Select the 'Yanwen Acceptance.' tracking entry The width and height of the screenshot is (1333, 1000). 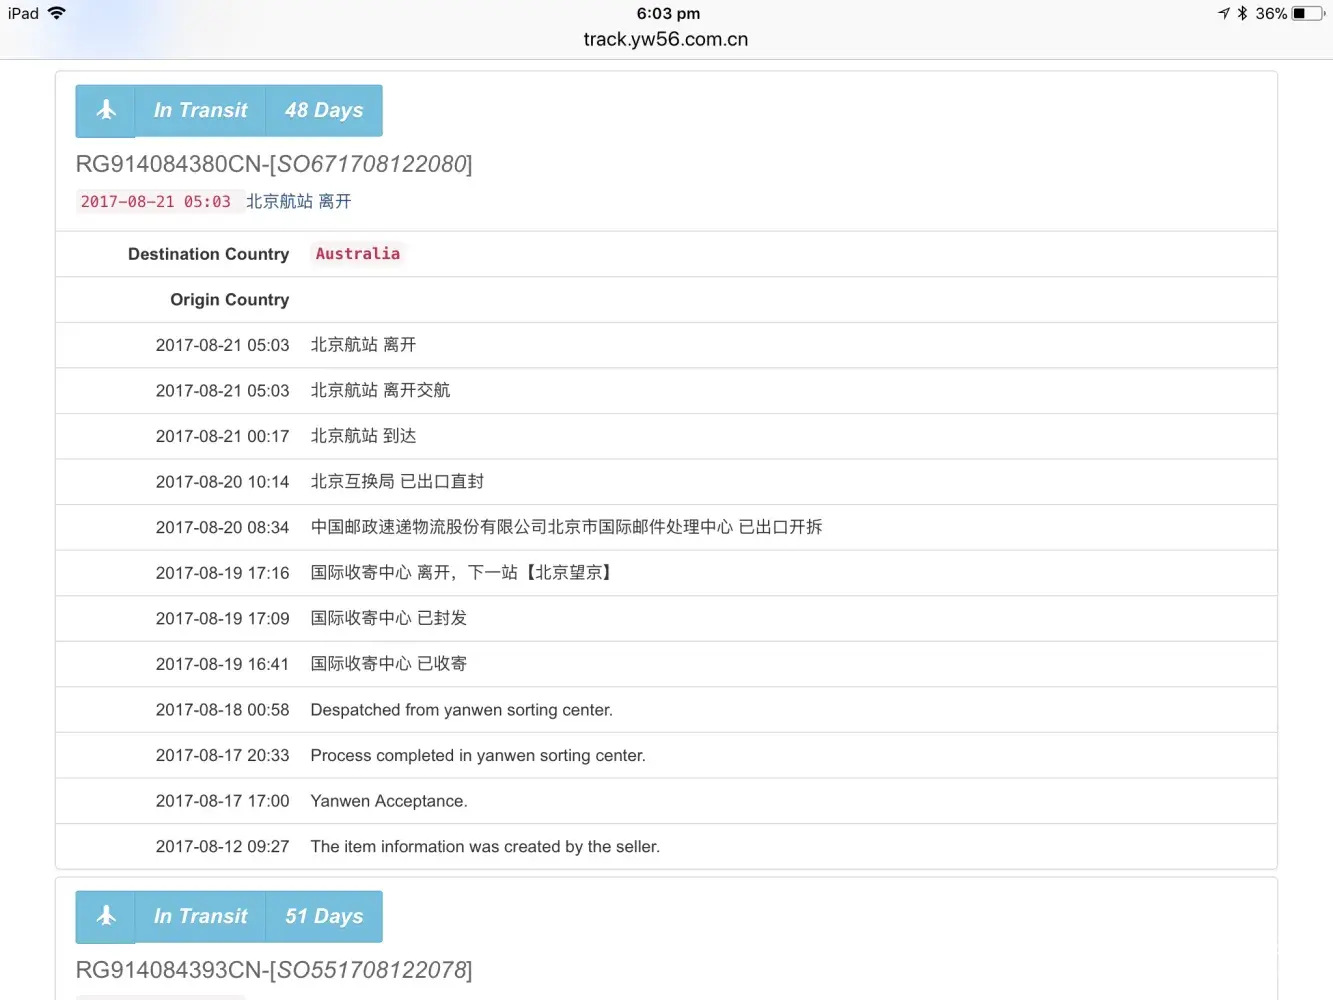click(x=389, y=801)
